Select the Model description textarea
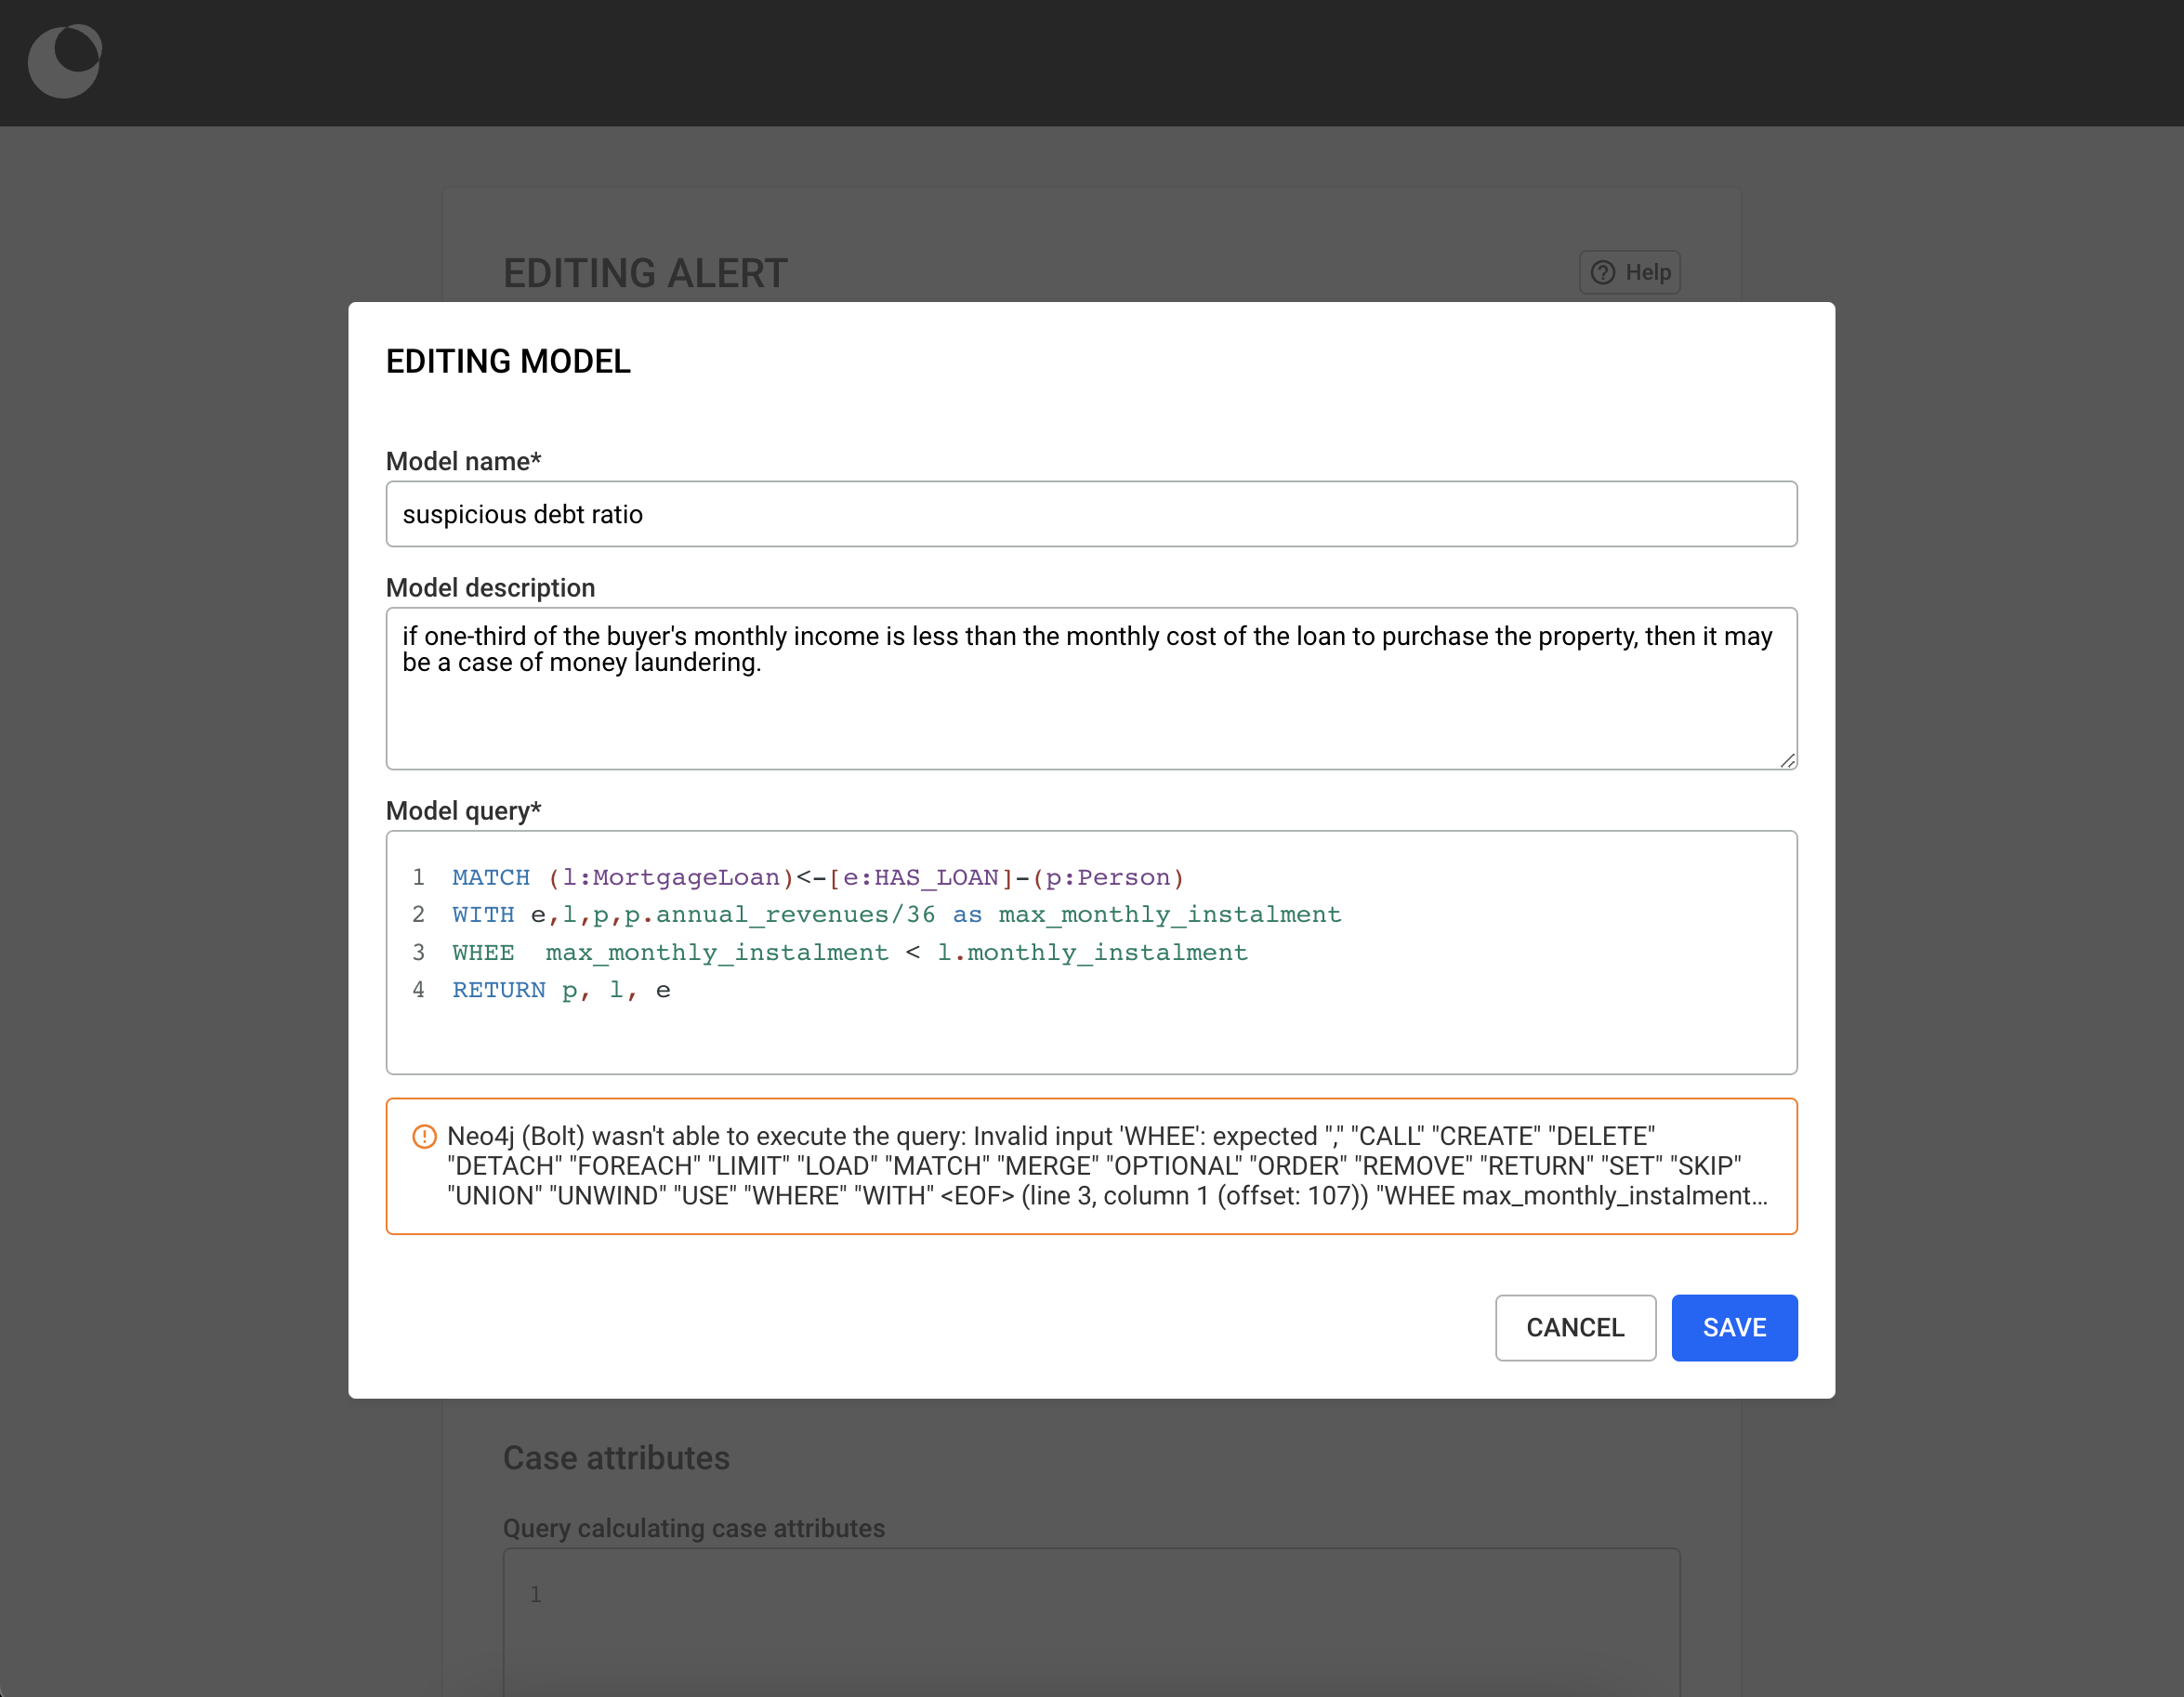 click(1090, 688)
